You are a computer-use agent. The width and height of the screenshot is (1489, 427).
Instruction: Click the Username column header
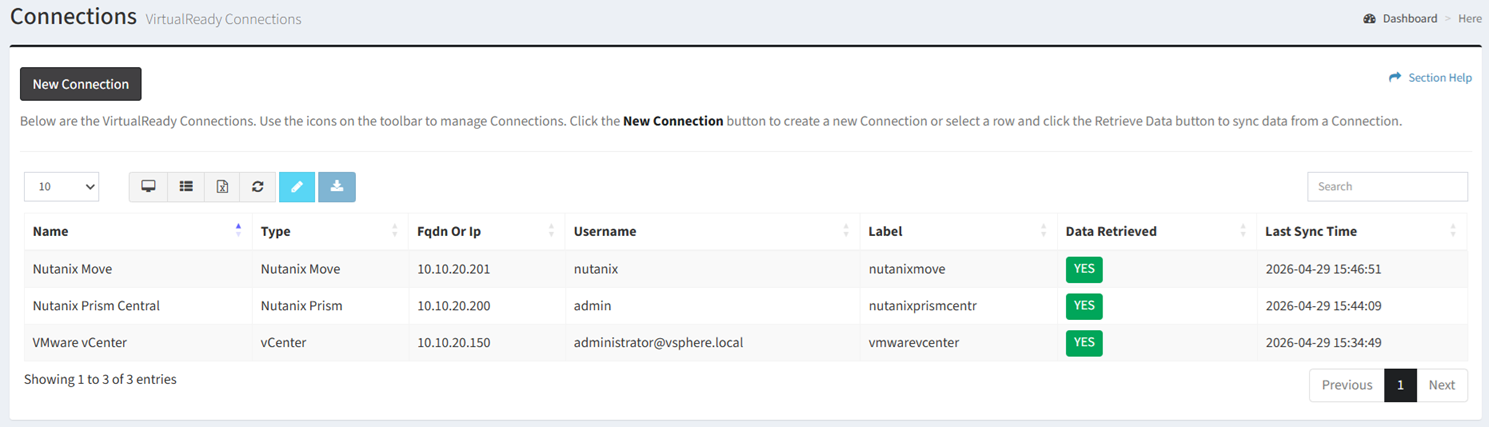coord(712,231)
